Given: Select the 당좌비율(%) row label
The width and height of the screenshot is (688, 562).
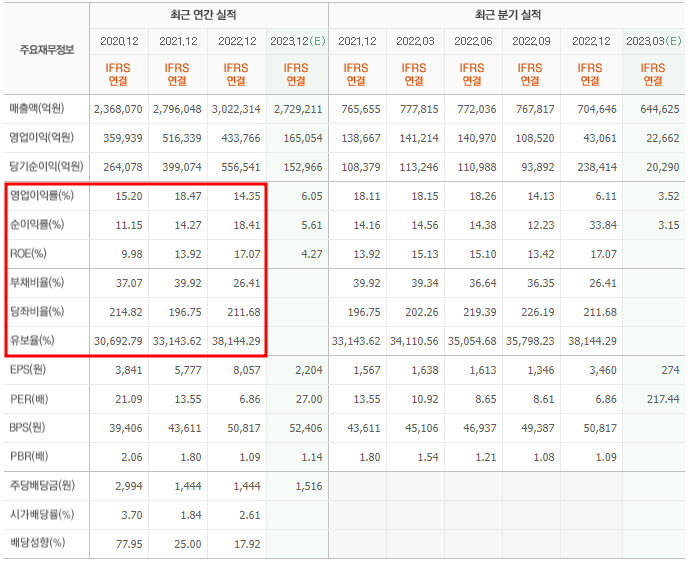Looking at the screenshot, I should [x=37, y=311].
